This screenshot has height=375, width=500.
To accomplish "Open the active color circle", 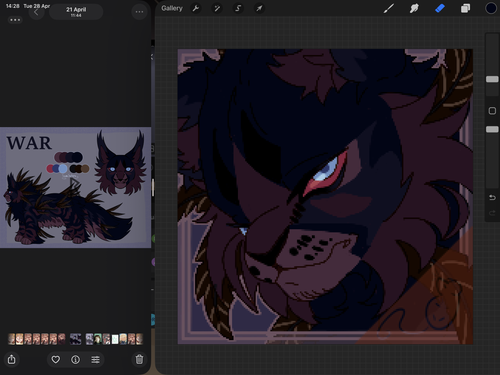I will coord(491,8).
